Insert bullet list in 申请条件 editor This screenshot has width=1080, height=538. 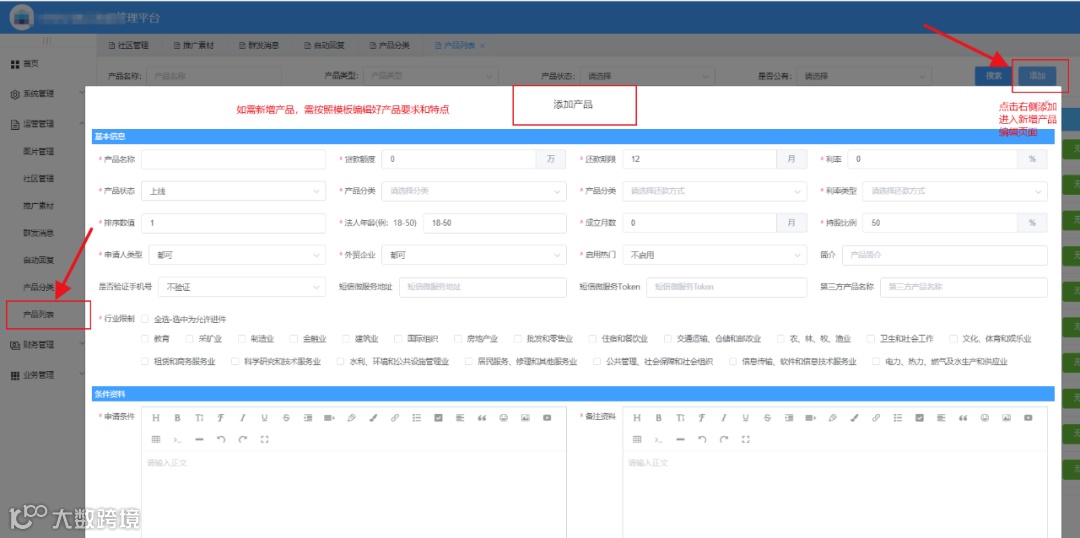417,417
